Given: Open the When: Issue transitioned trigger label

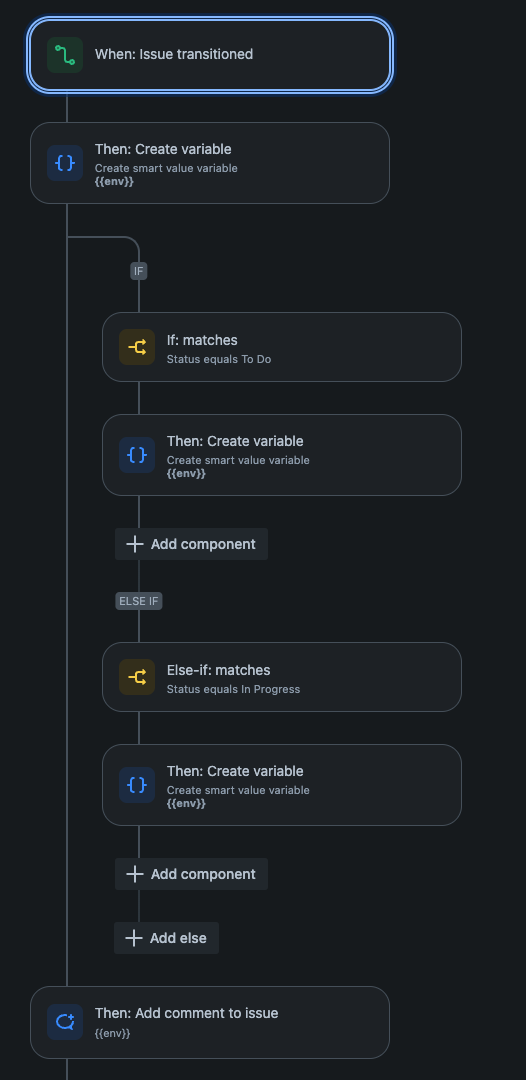Looking at the screenshot, I should pos(173,54).
